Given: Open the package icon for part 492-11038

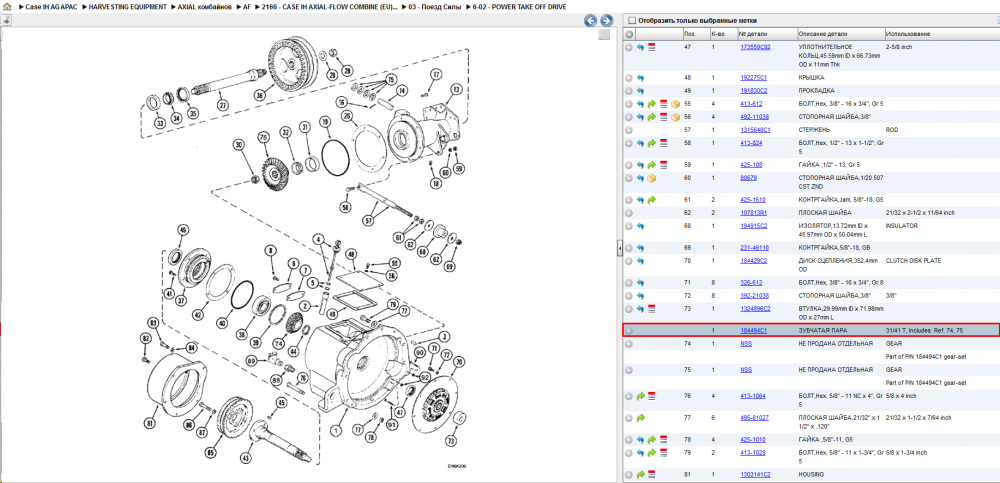Looking at the screenshot, I should 674,117.
